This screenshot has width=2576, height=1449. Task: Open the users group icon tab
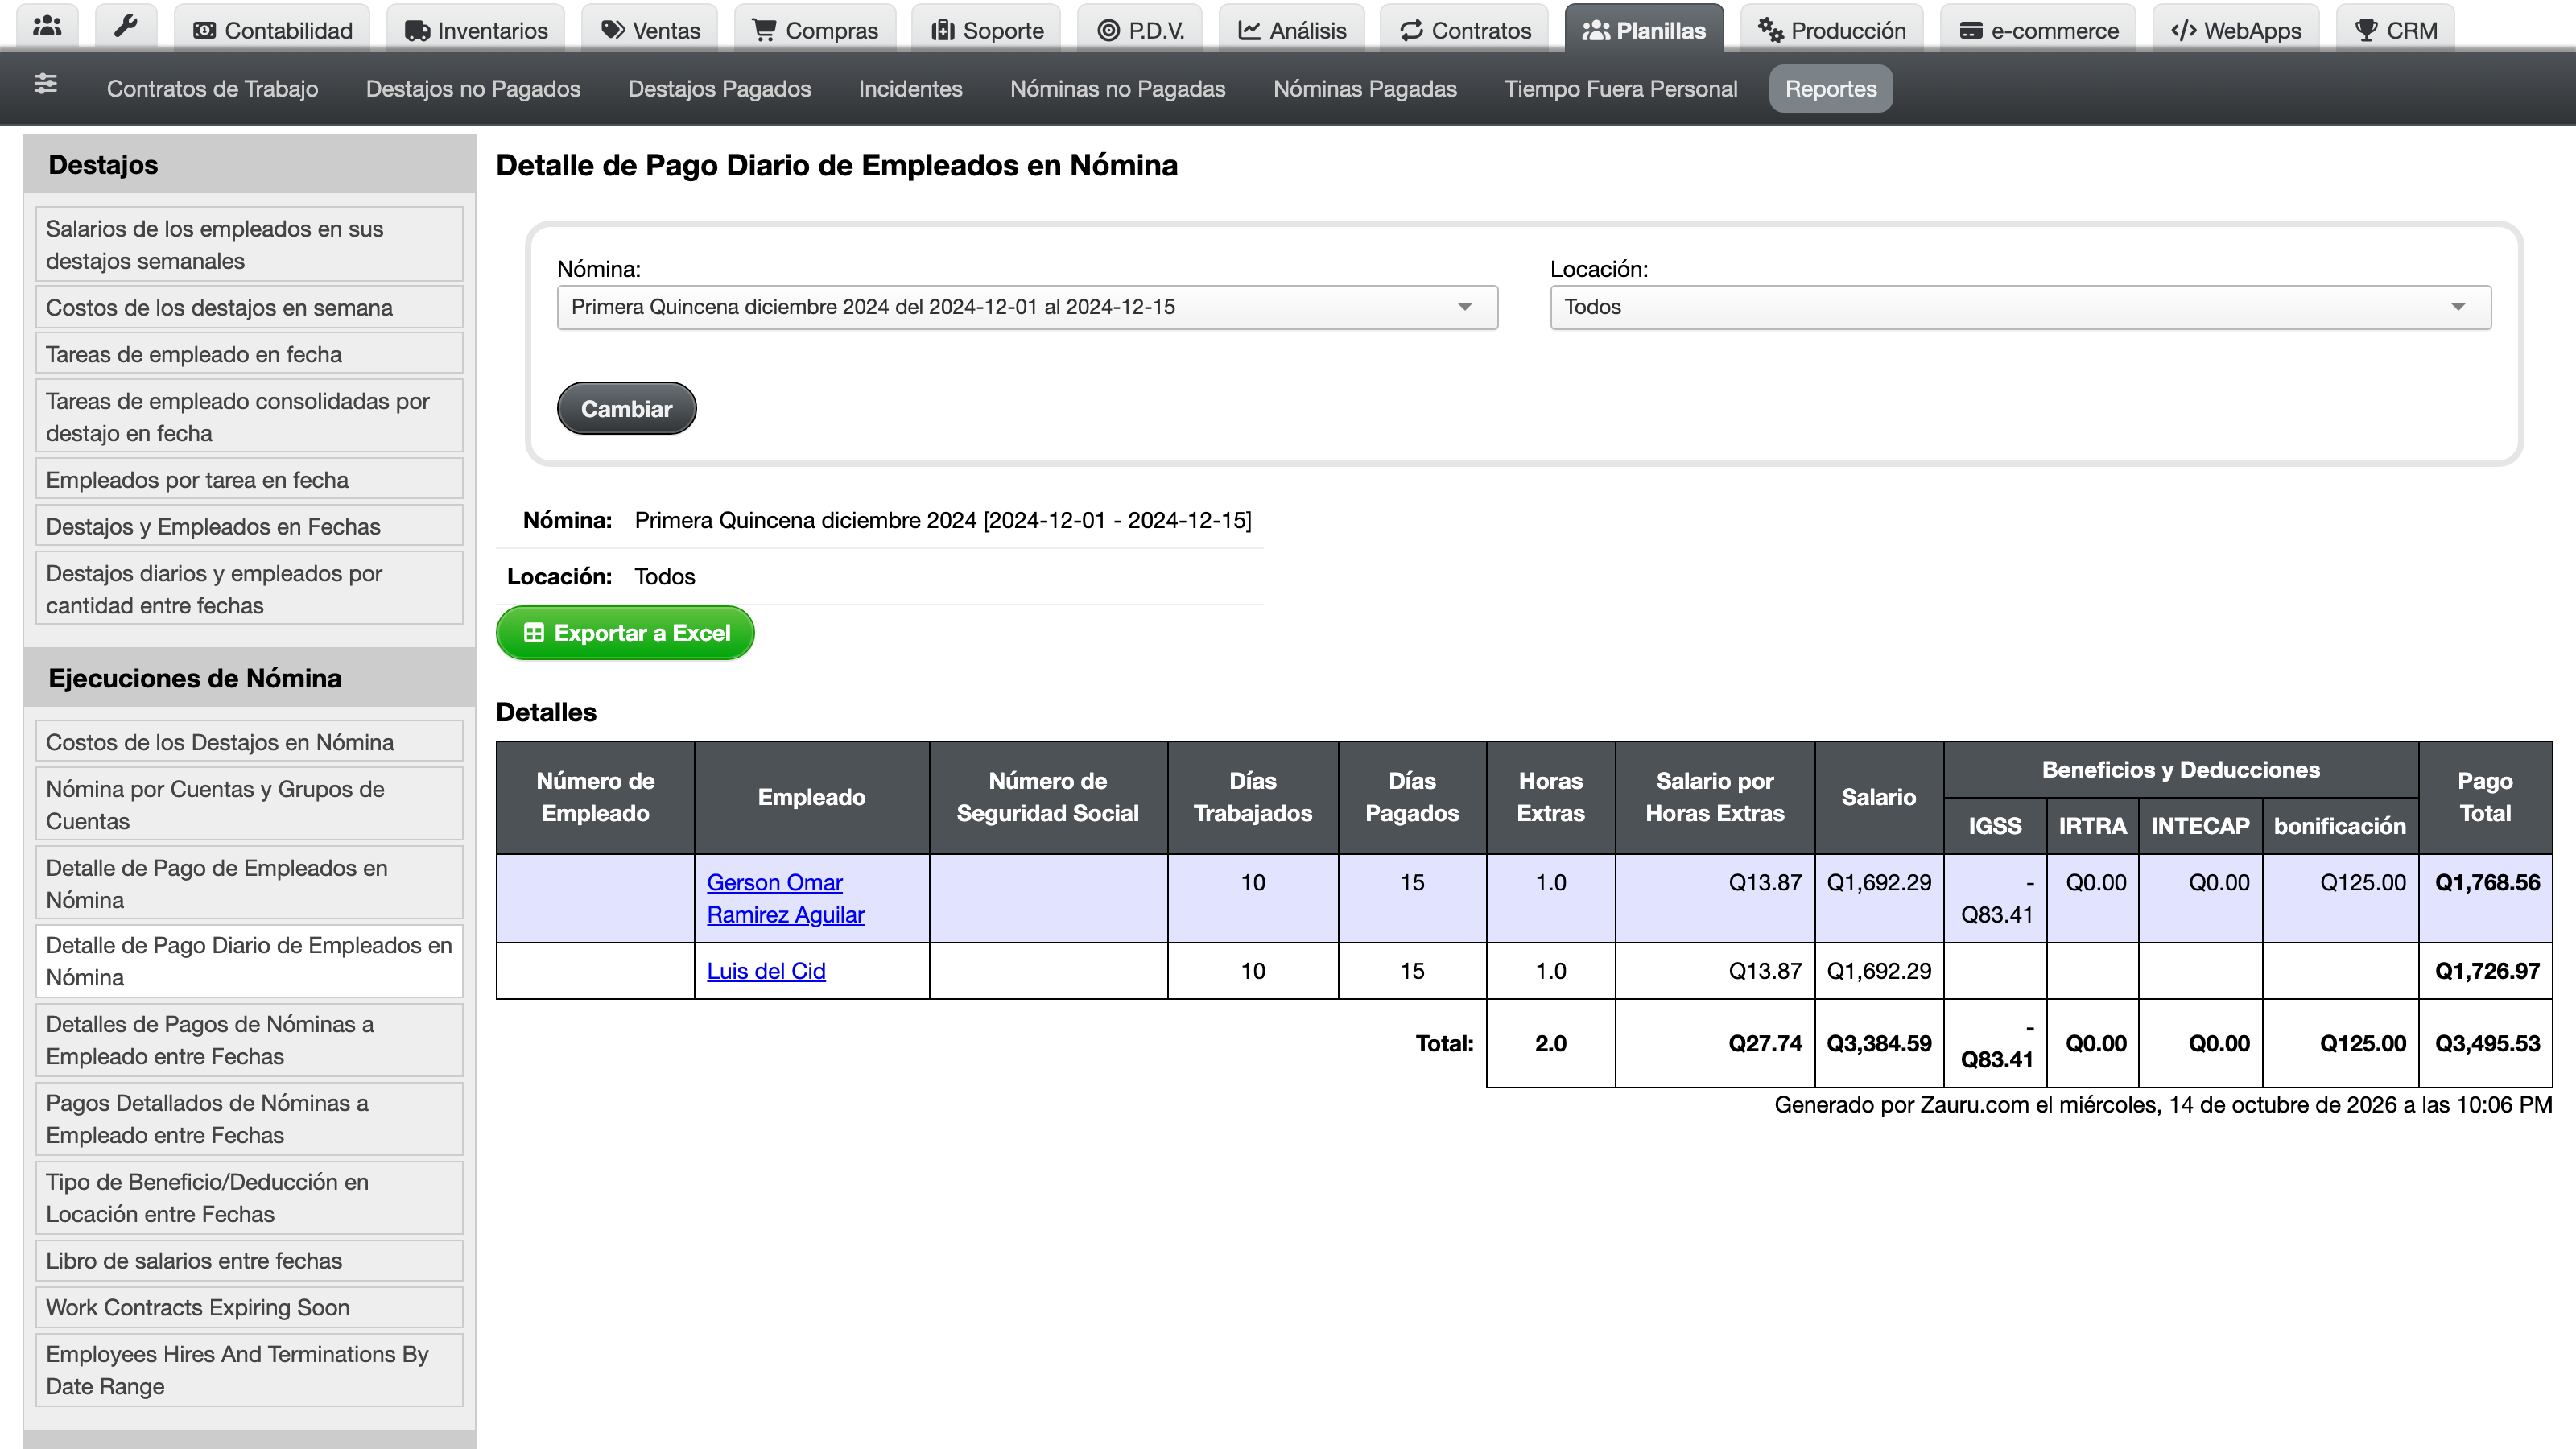(x=47, y=27)
